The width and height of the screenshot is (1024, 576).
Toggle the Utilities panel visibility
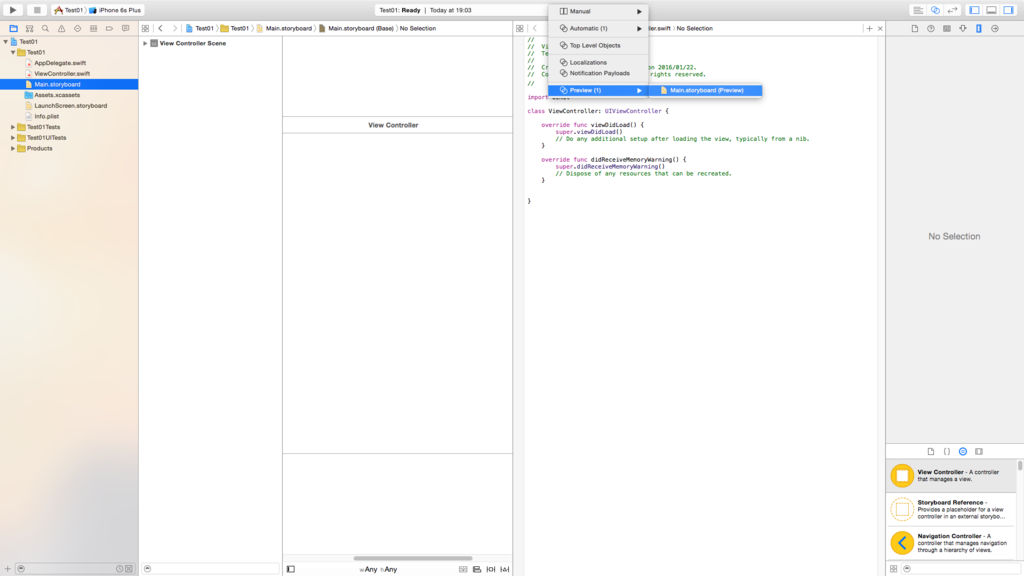tap(1008, 10)
